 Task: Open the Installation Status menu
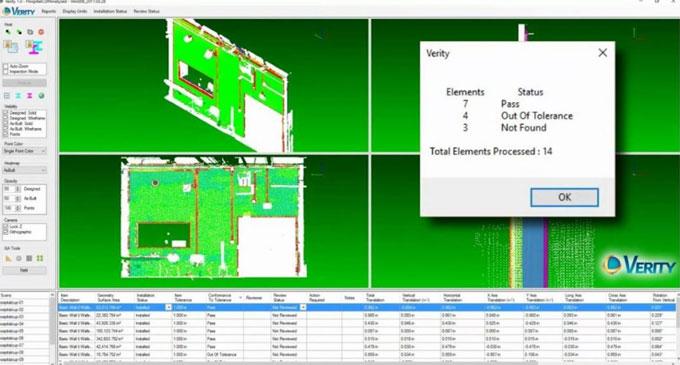pyautogui.click(x=110, y=11)
